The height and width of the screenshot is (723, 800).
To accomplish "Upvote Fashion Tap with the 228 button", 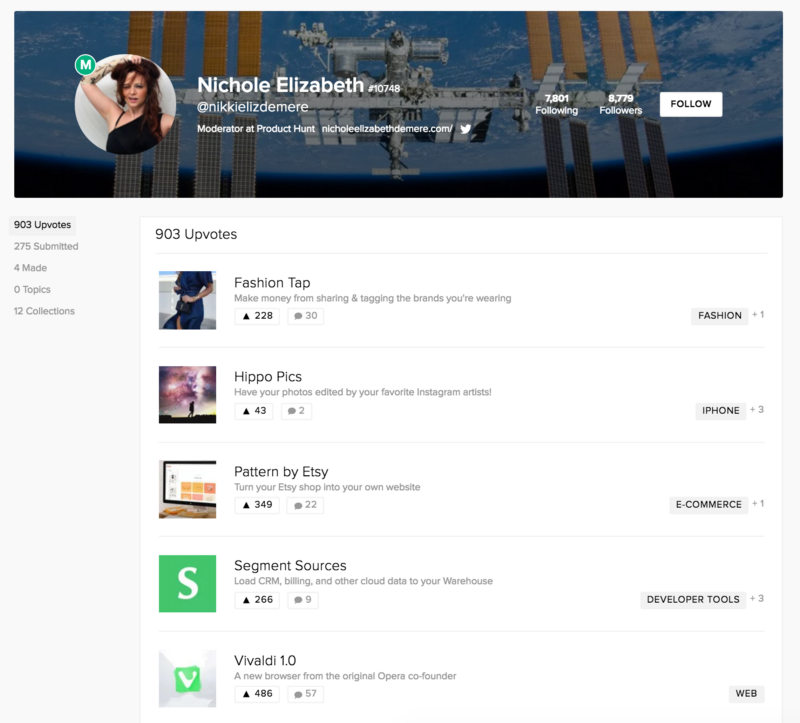I will point(257,316).
